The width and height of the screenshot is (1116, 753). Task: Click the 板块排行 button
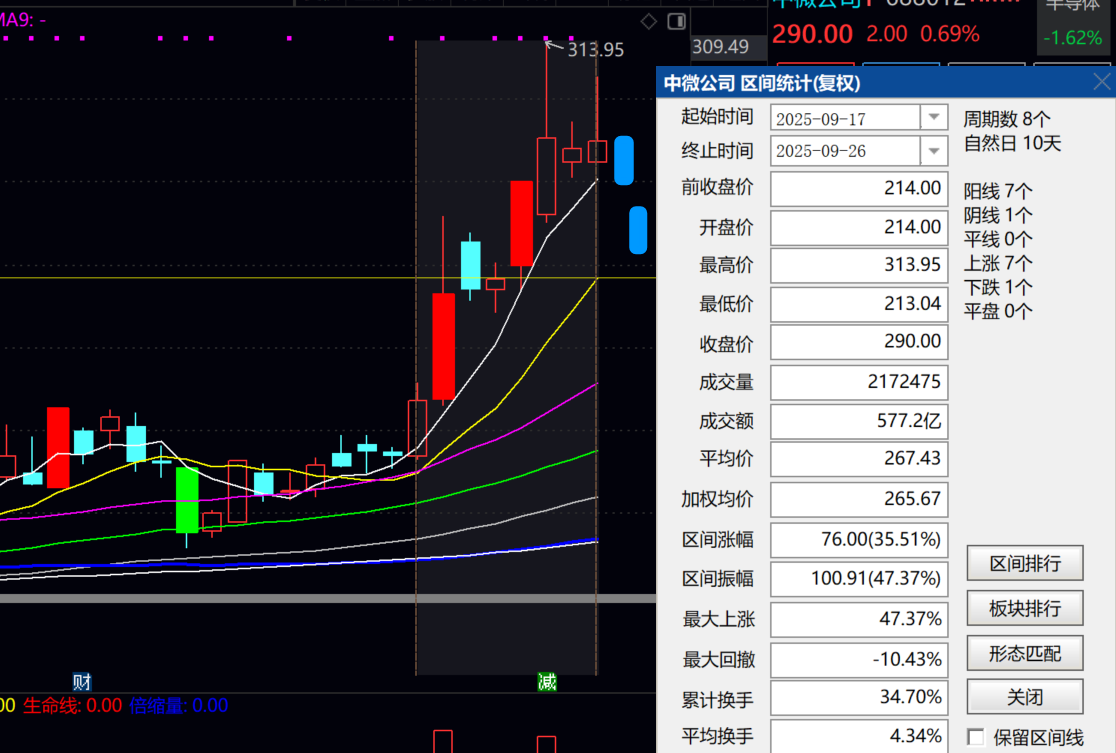[1025, 608]
